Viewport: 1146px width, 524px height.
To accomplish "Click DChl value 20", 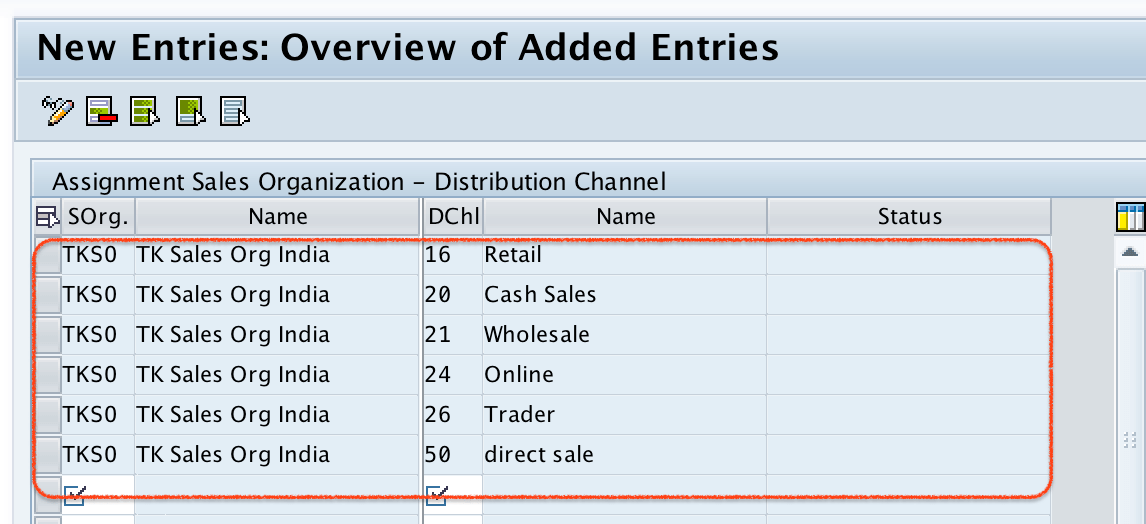I will [x=438, y=295].
